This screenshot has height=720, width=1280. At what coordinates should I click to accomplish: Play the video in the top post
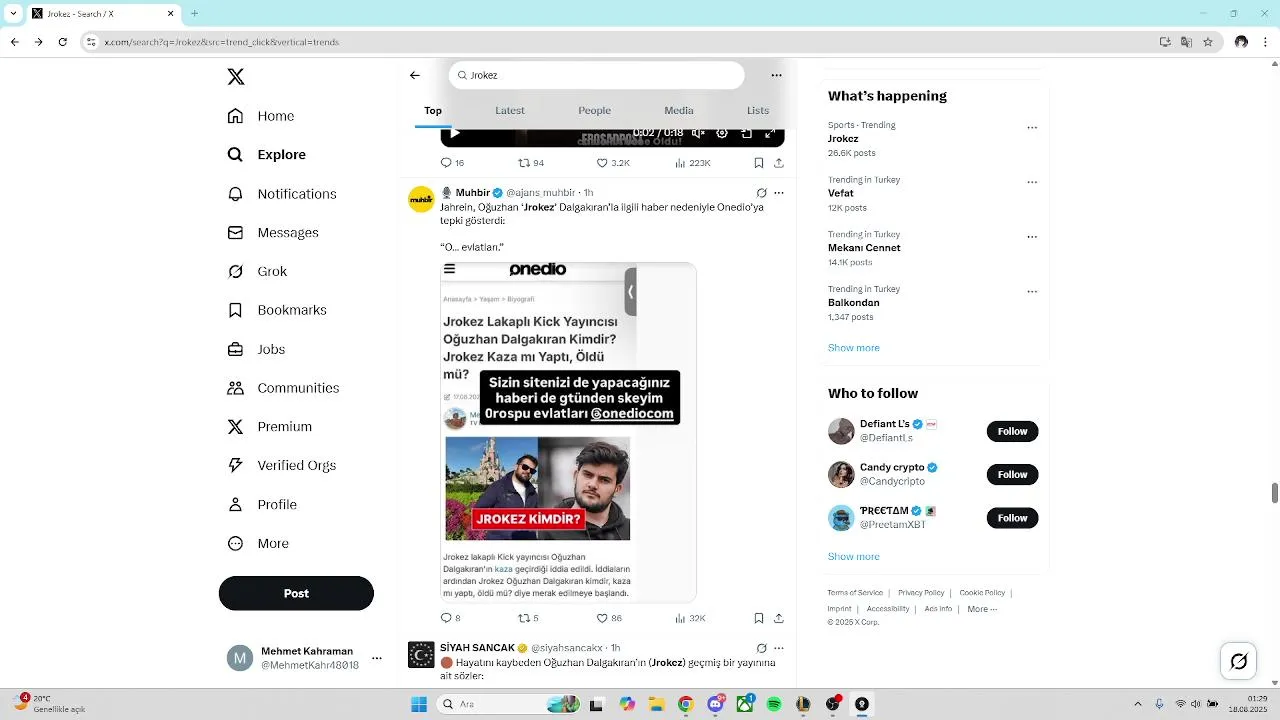(455, 133)
